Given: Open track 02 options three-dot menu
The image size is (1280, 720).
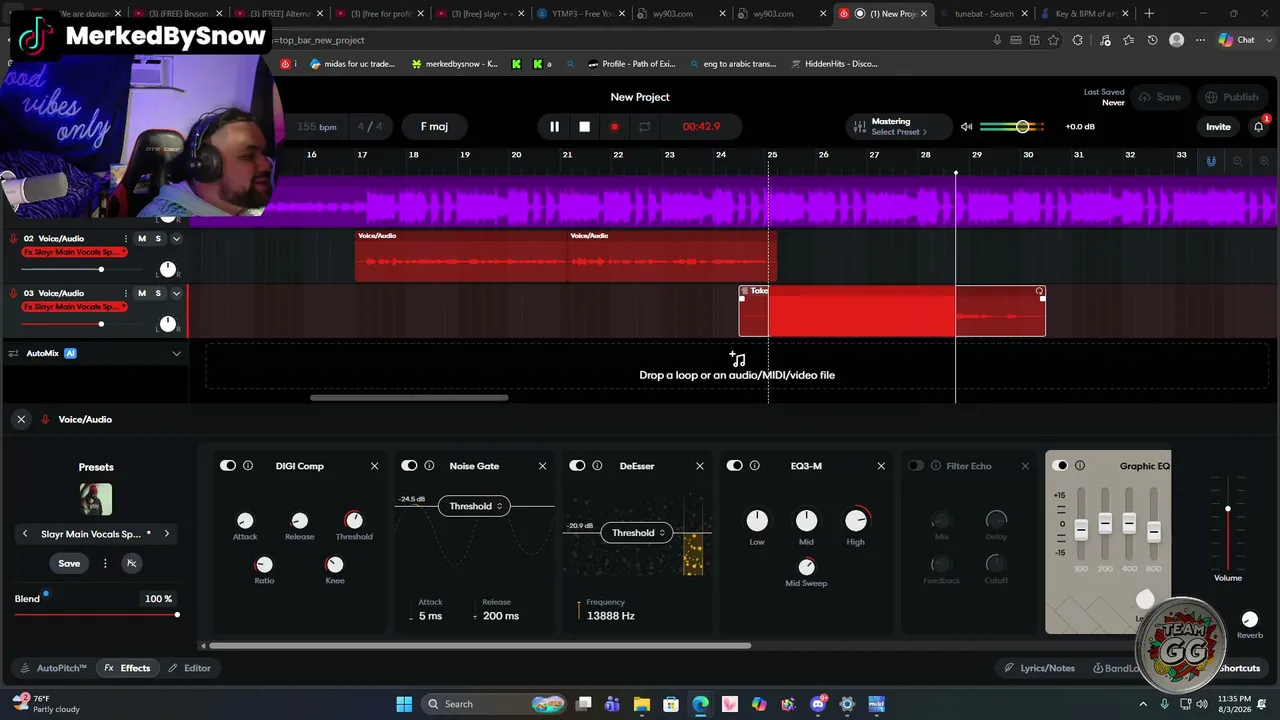Looking at the screenshot, I should [125, 239].
